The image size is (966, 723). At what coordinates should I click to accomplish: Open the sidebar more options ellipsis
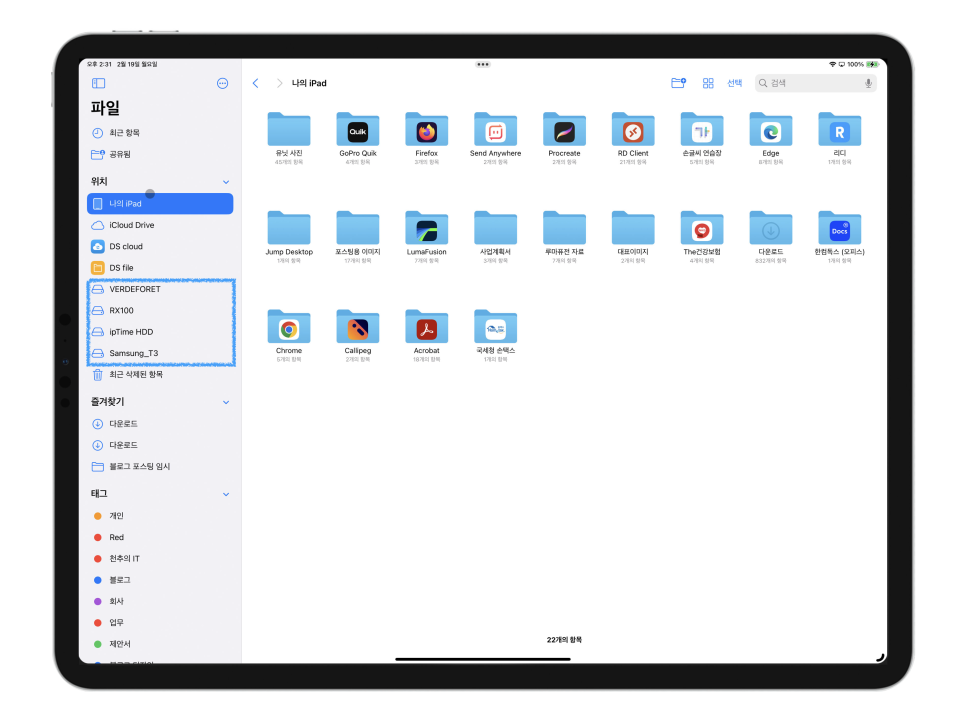coord(222,83)
